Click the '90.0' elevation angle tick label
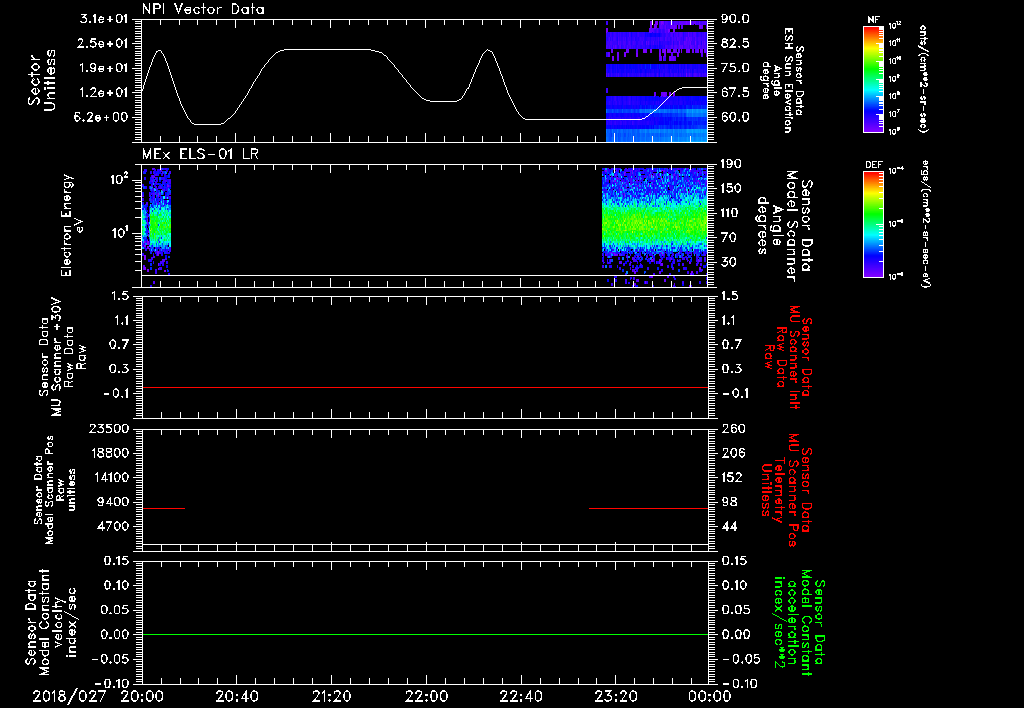Screen dimensions: 1024x708 [735, 19]
